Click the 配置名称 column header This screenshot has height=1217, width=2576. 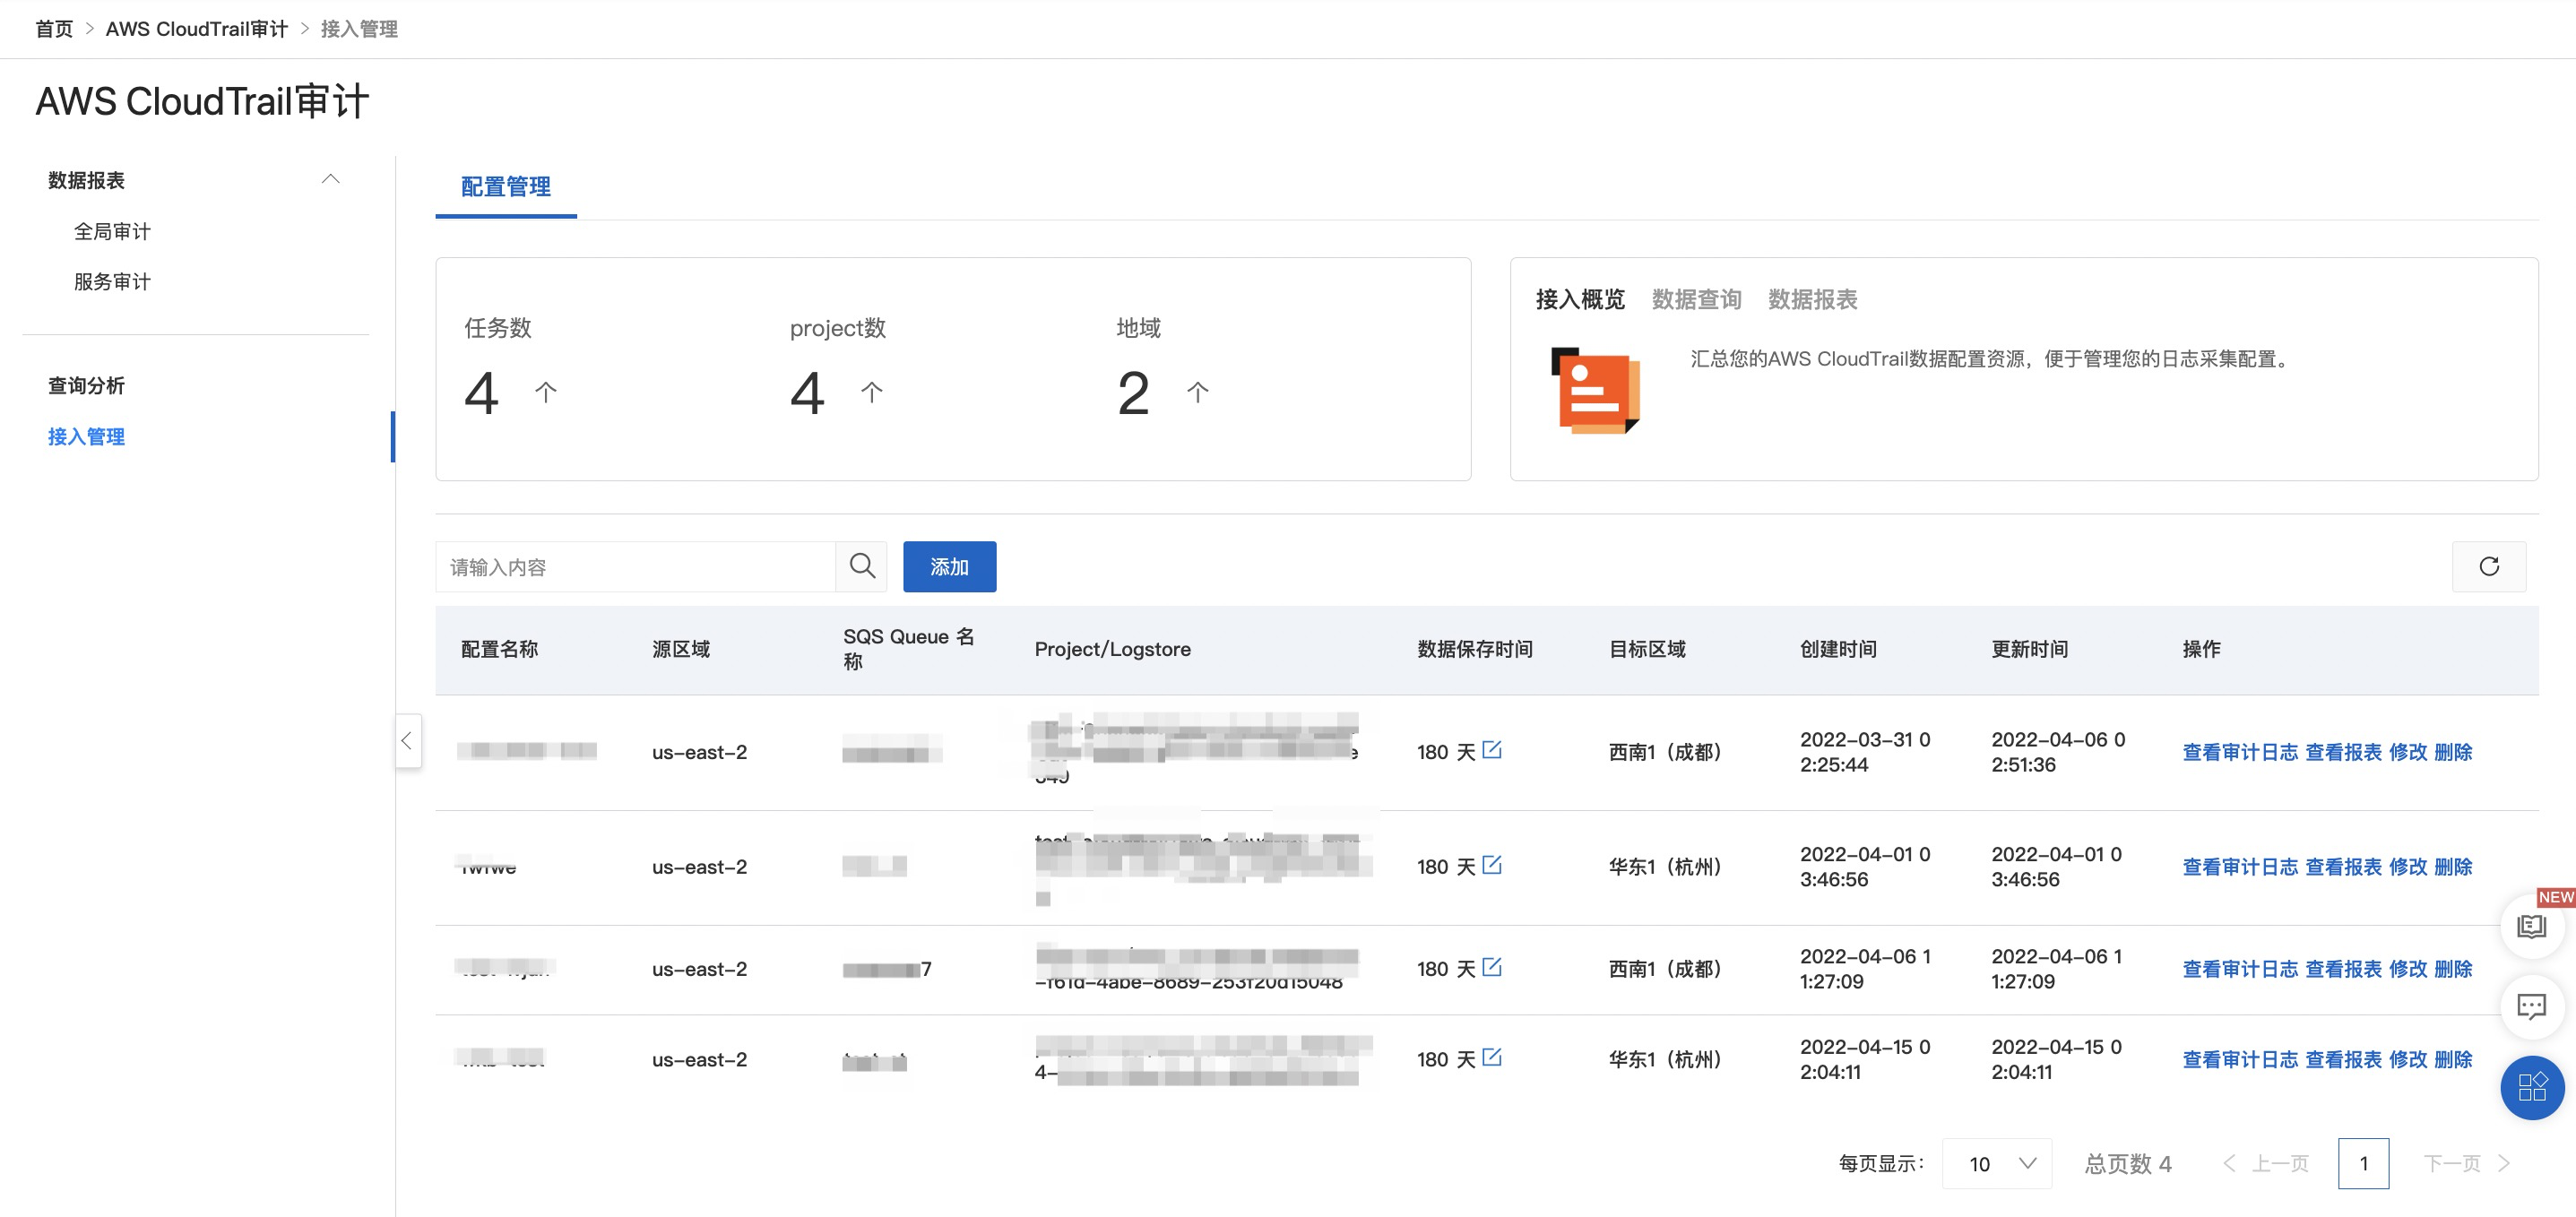tap(500, 649)
